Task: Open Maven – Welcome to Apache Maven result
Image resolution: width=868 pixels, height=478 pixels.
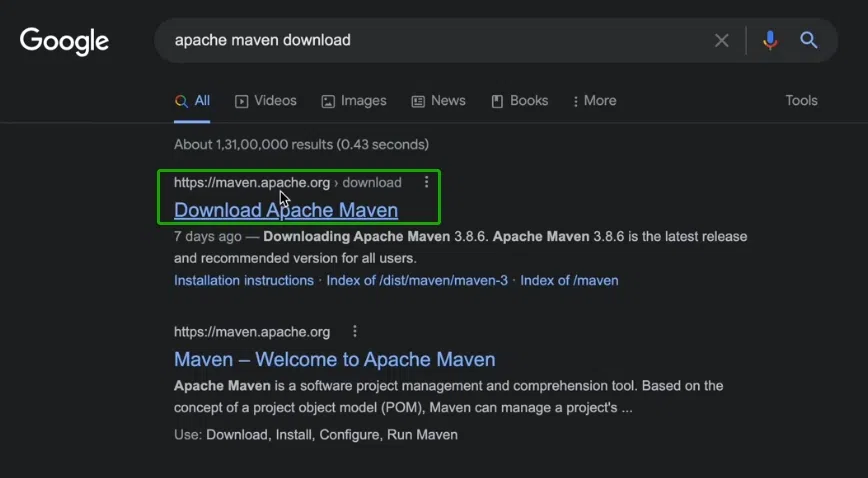Action: 334,359
